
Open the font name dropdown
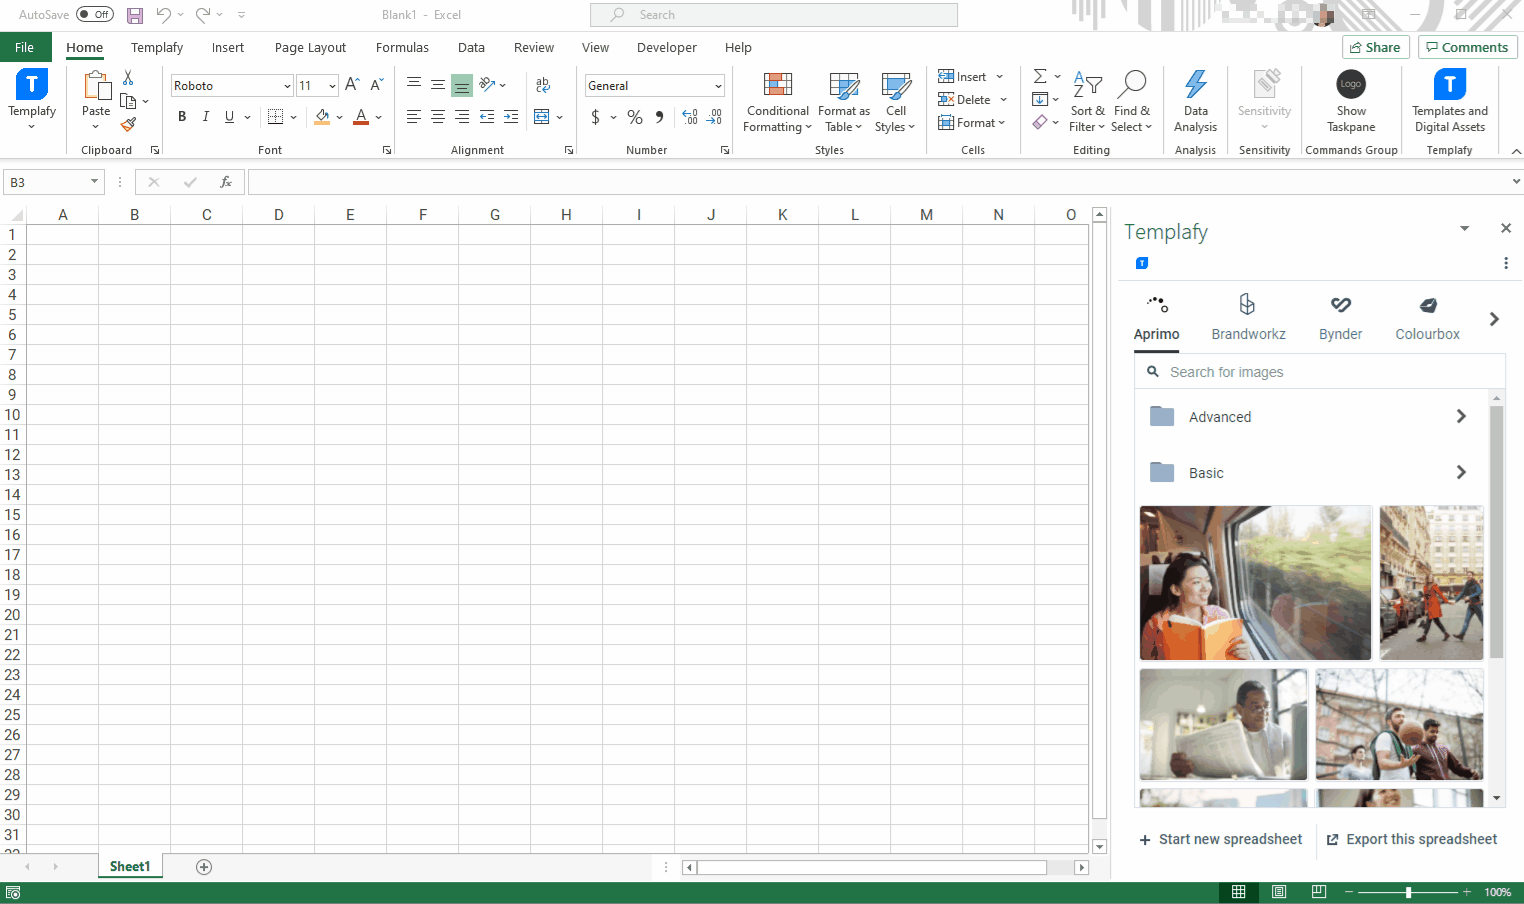(x=287, y=85)
